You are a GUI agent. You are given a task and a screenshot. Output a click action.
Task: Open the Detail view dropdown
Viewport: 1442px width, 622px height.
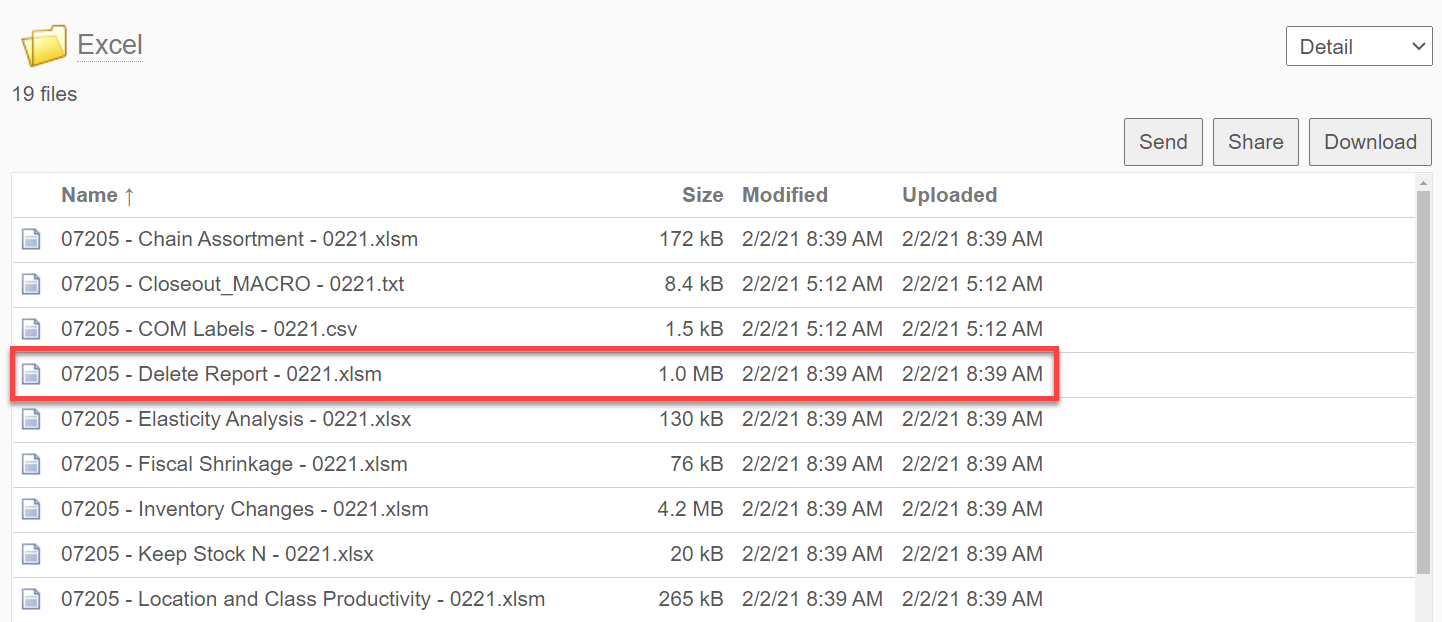[1358, 46]
